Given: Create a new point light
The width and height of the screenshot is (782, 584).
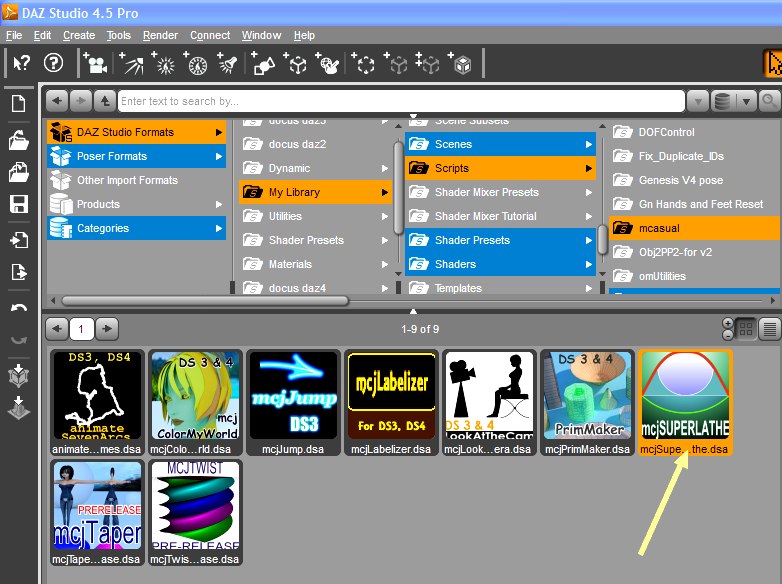Looking at the screenshot, I should pyautogui.click(x=164, y=63).
